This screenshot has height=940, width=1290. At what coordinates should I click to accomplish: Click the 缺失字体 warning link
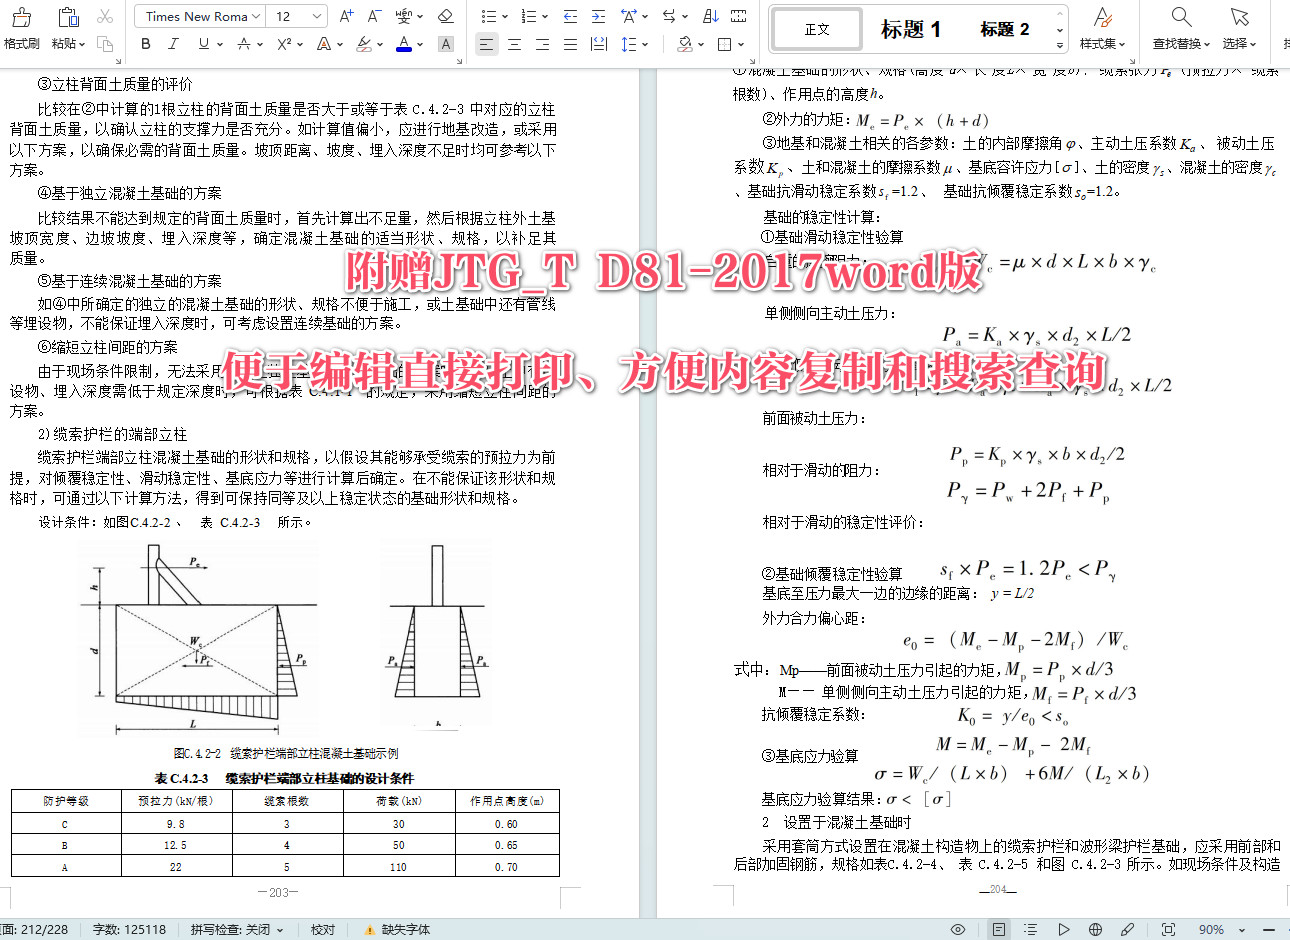(x=409, y=929)
